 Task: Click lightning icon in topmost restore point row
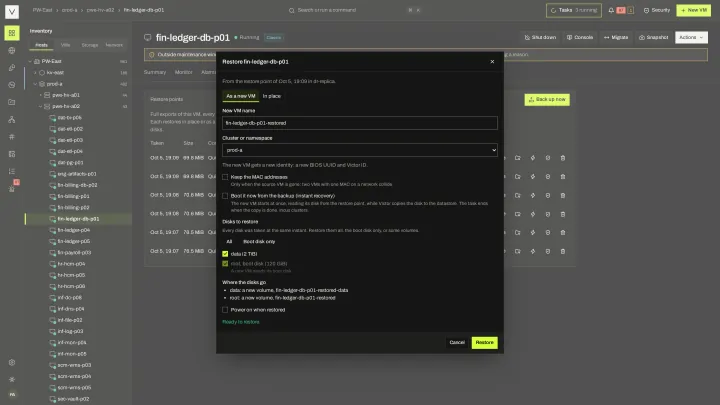pyautogui.click(x=533, y=158)
